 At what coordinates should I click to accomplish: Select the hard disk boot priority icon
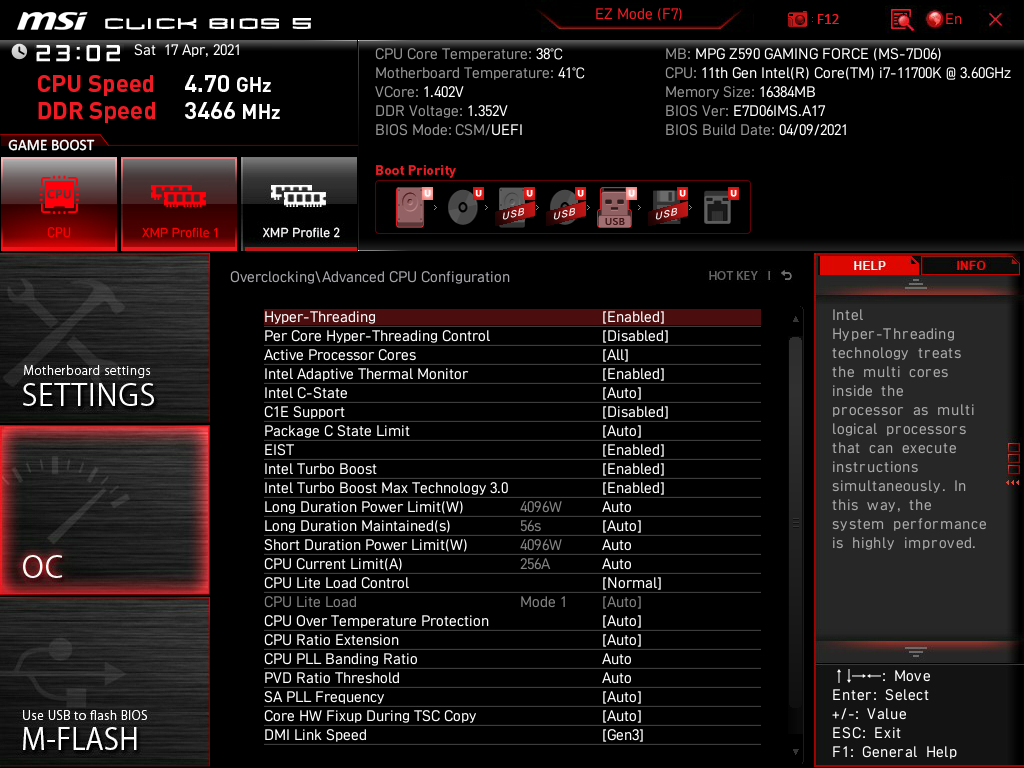coord(411,207)
